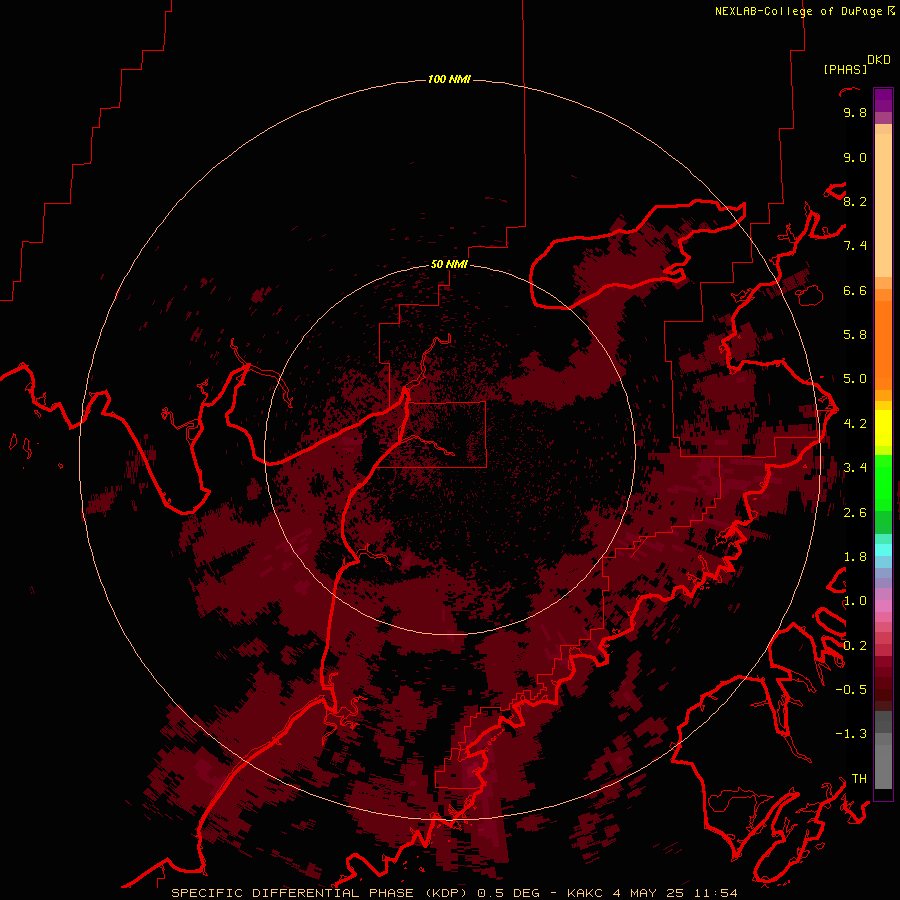The height and width of the screenshot is (900, 900).
Task: Click the 50 NMI range ring label
Action: [x=449, y=264]
